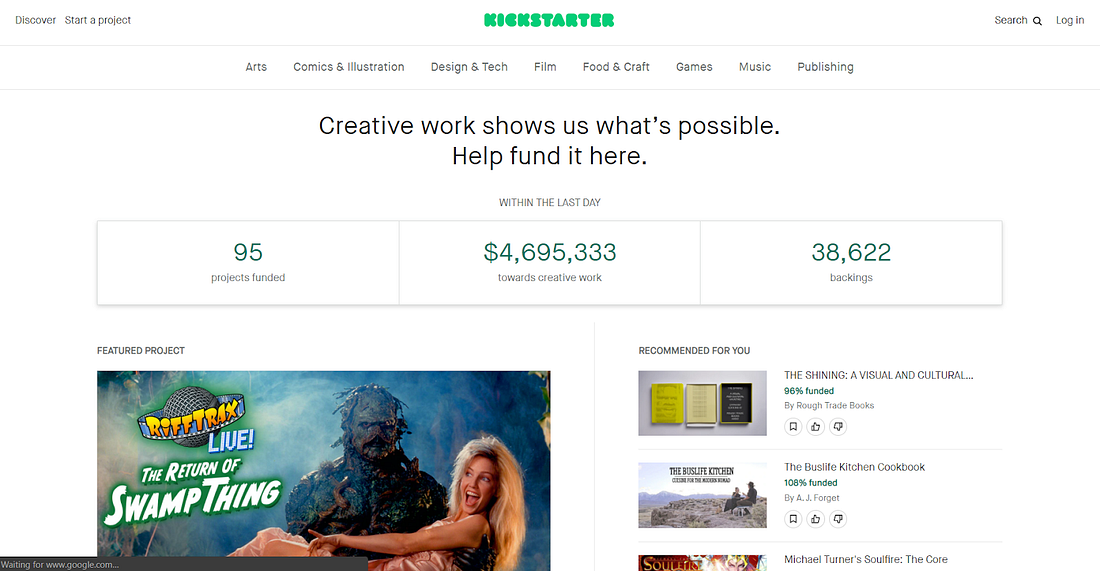Open the Arts category
Image resolution: width=1100 pixels, height=571 pixels.
click(256, 67)
